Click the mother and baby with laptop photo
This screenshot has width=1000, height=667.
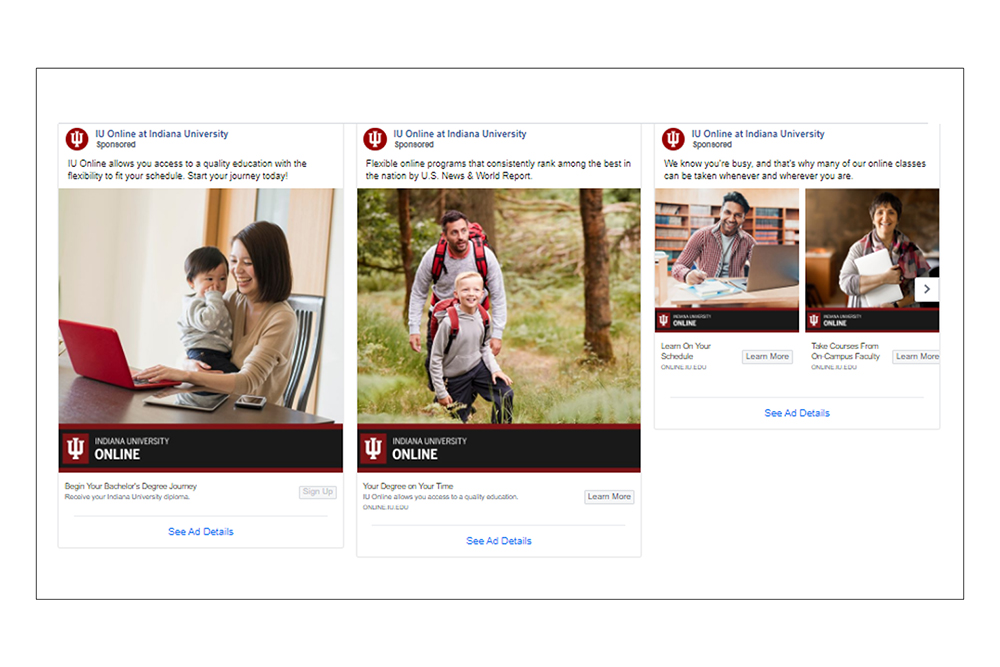(201, 306)
